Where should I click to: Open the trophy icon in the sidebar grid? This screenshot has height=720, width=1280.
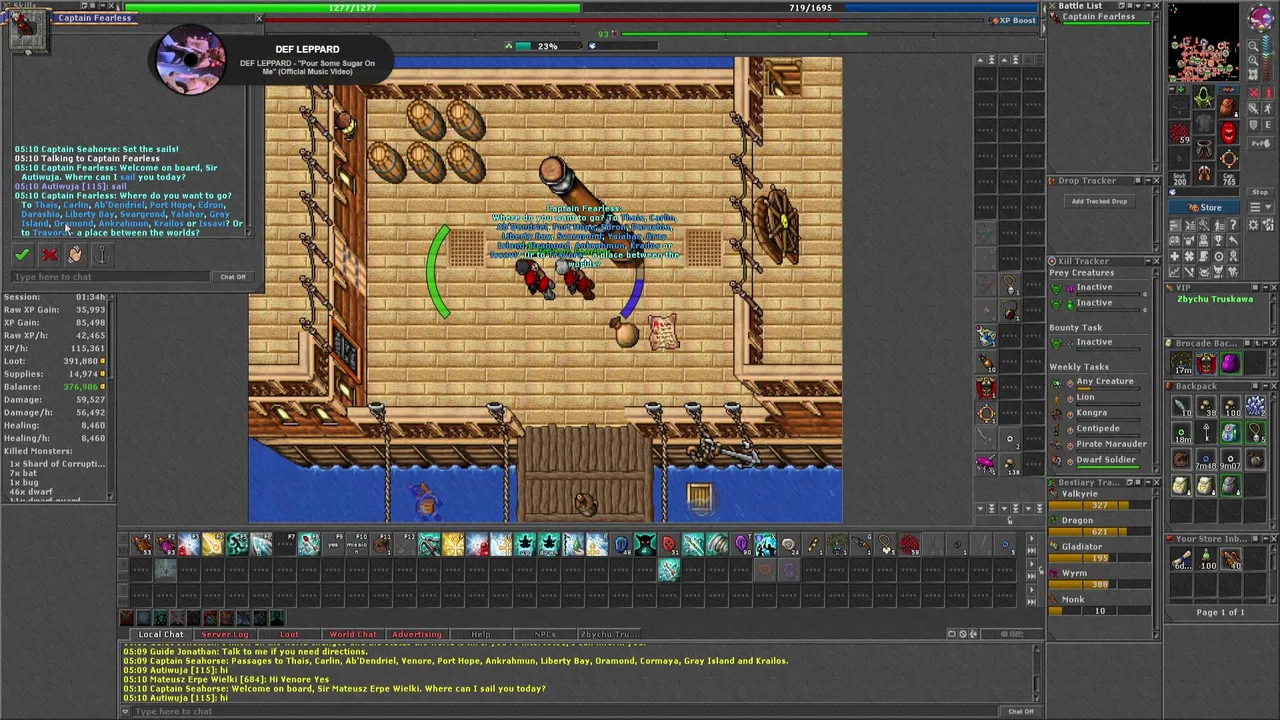pyautogui.click(x=1218, y=241)
